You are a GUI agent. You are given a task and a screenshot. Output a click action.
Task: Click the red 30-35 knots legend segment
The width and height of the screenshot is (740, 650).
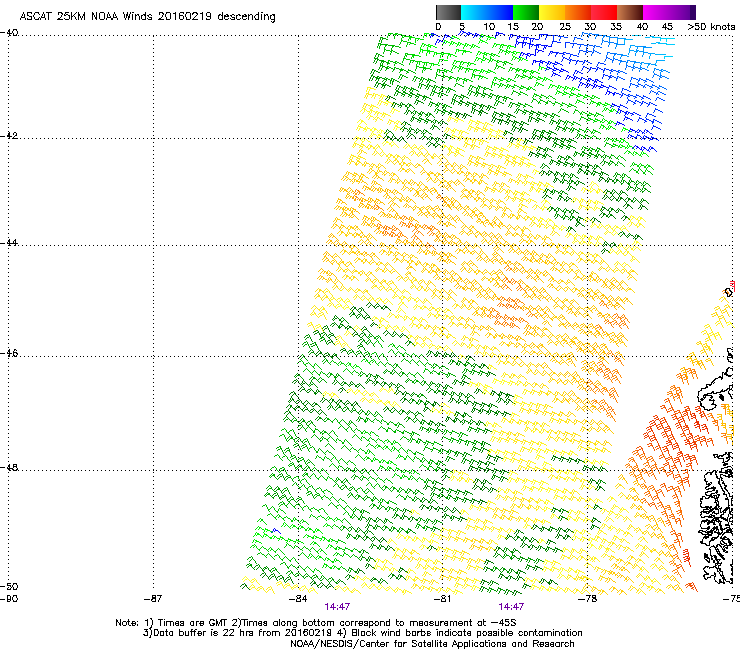604,12
